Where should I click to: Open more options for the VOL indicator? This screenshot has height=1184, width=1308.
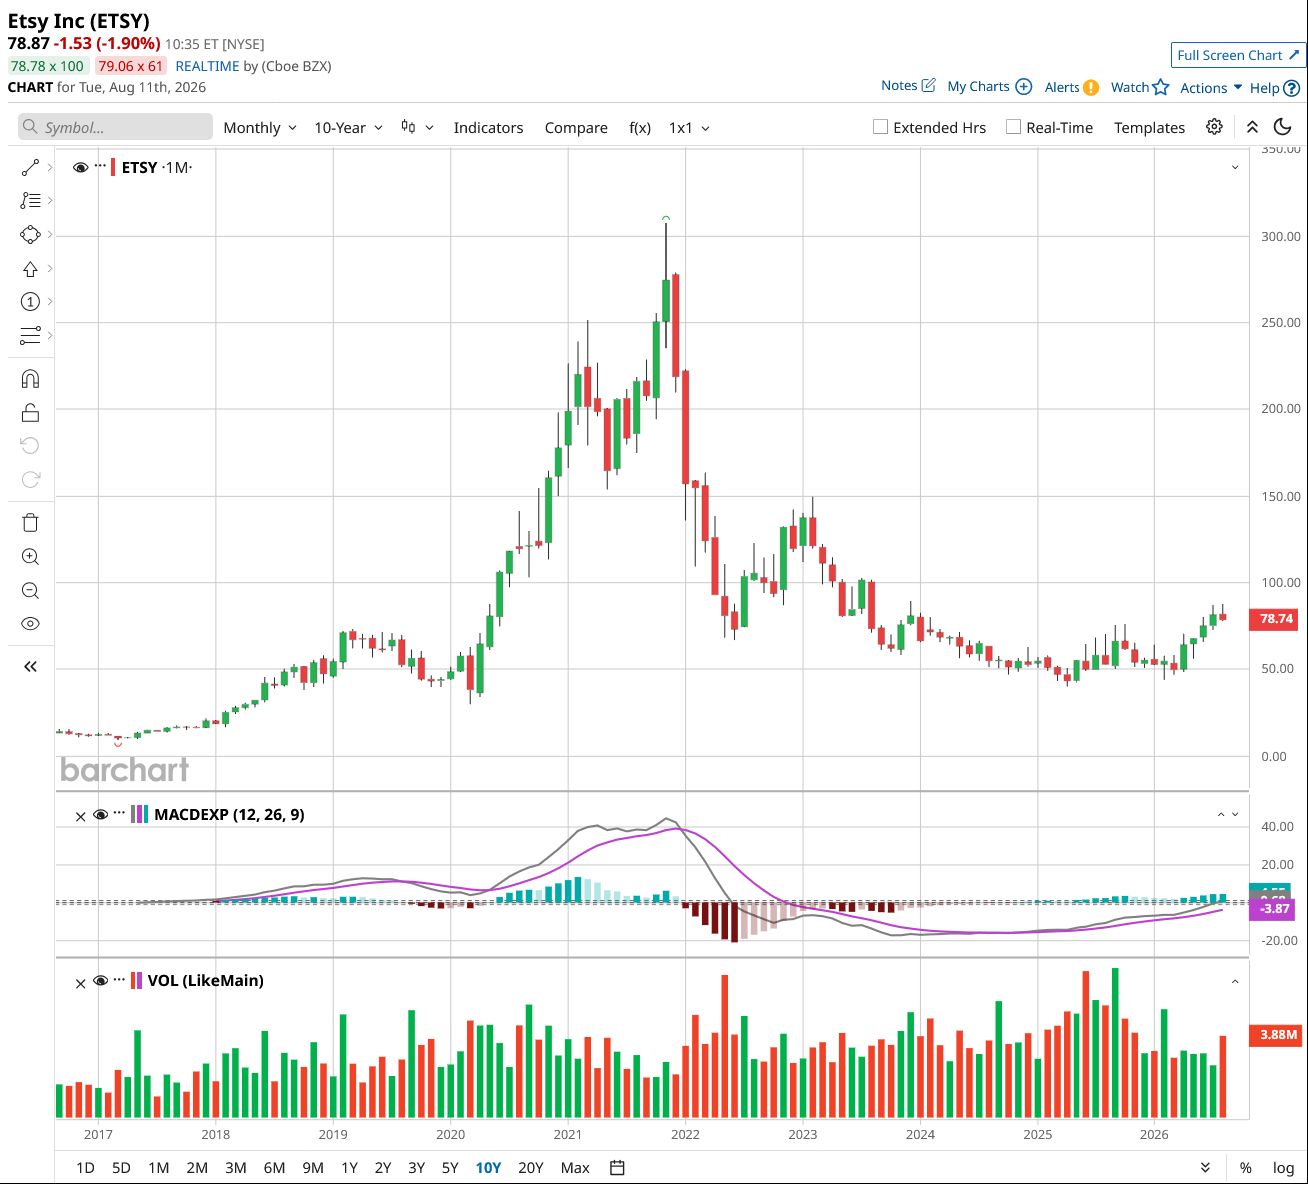pos(119,979)
